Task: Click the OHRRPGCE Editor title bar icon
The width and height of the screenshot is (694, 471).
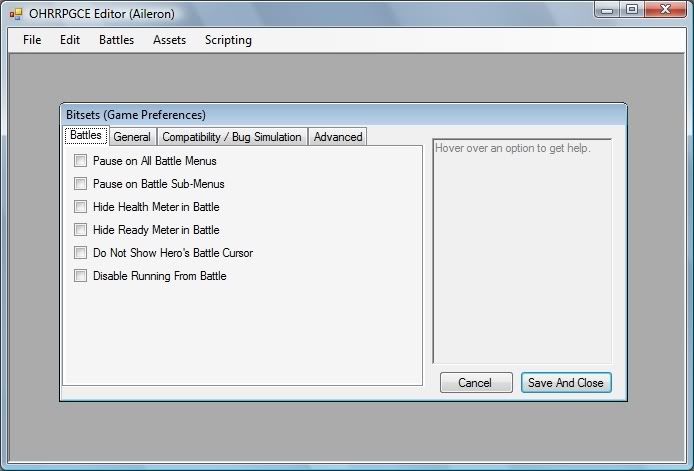Action: coord(16,14)
